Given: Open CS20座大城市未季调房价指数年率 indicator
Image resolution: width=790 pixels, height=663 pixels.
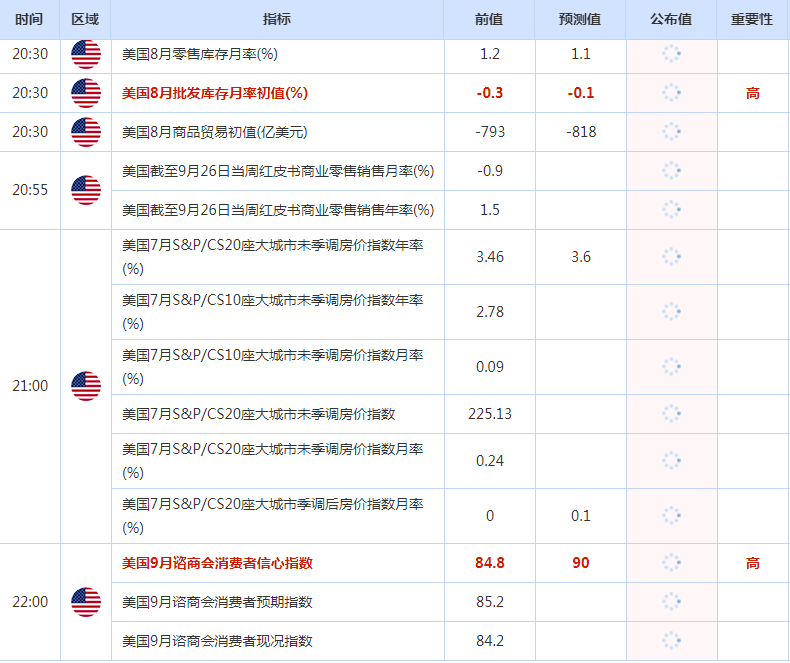Looking at the screenshot, I should (x=273, y=257).
